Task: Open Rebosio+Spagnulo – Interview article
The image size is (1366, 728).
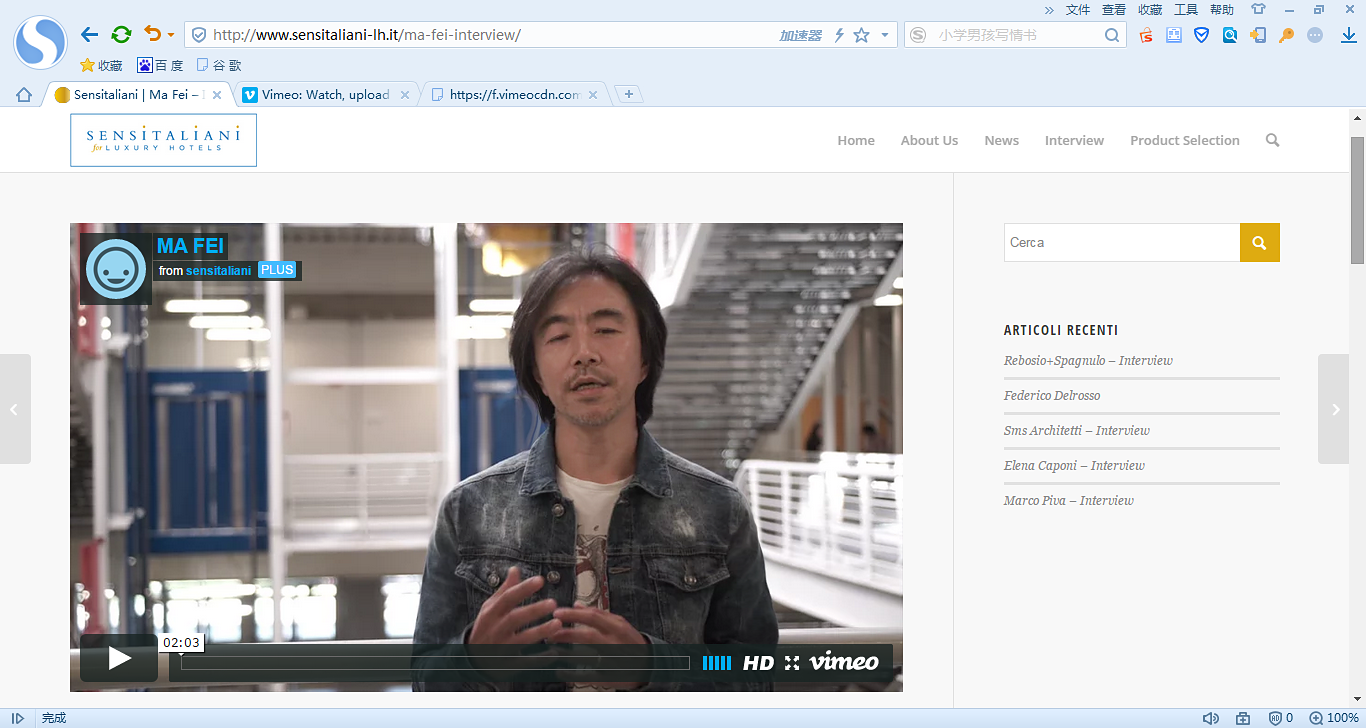Action: click(x=1088, y=361)
